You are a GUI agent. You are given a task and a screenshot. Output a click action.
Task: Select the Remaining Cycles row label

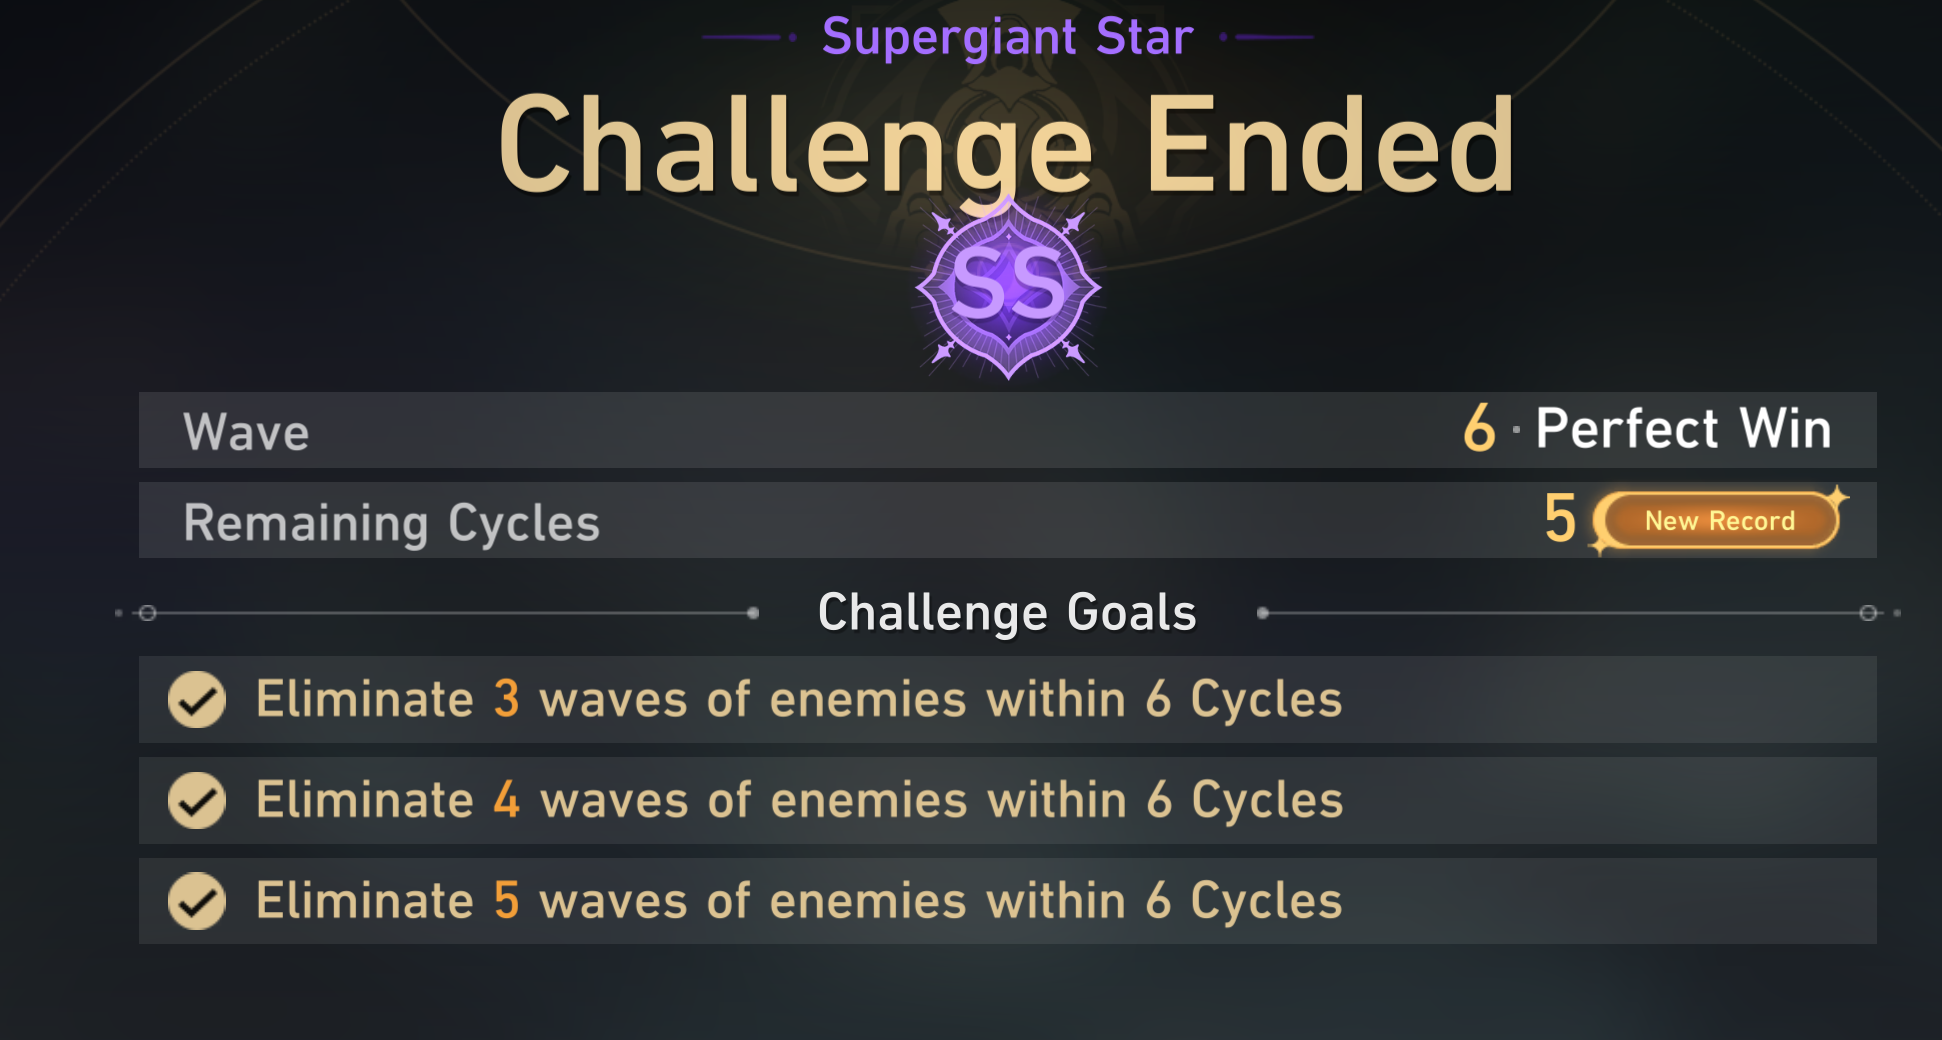coord(391,523)
